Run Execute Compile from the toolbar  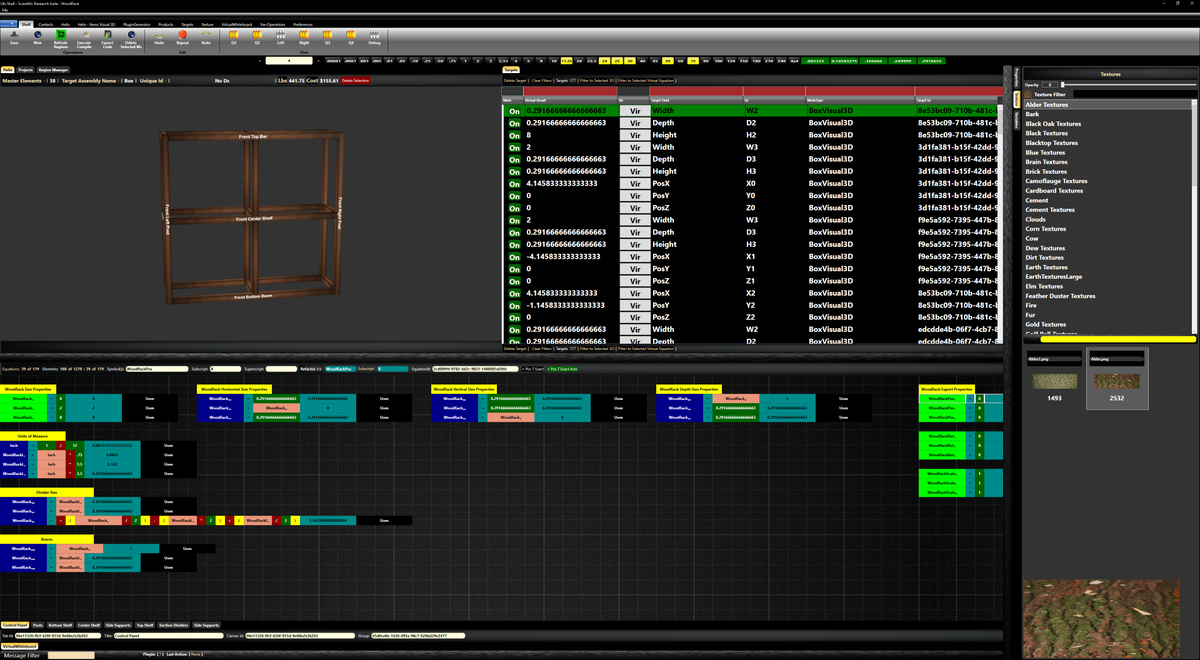pyautogui.click(x=84, y=35)
